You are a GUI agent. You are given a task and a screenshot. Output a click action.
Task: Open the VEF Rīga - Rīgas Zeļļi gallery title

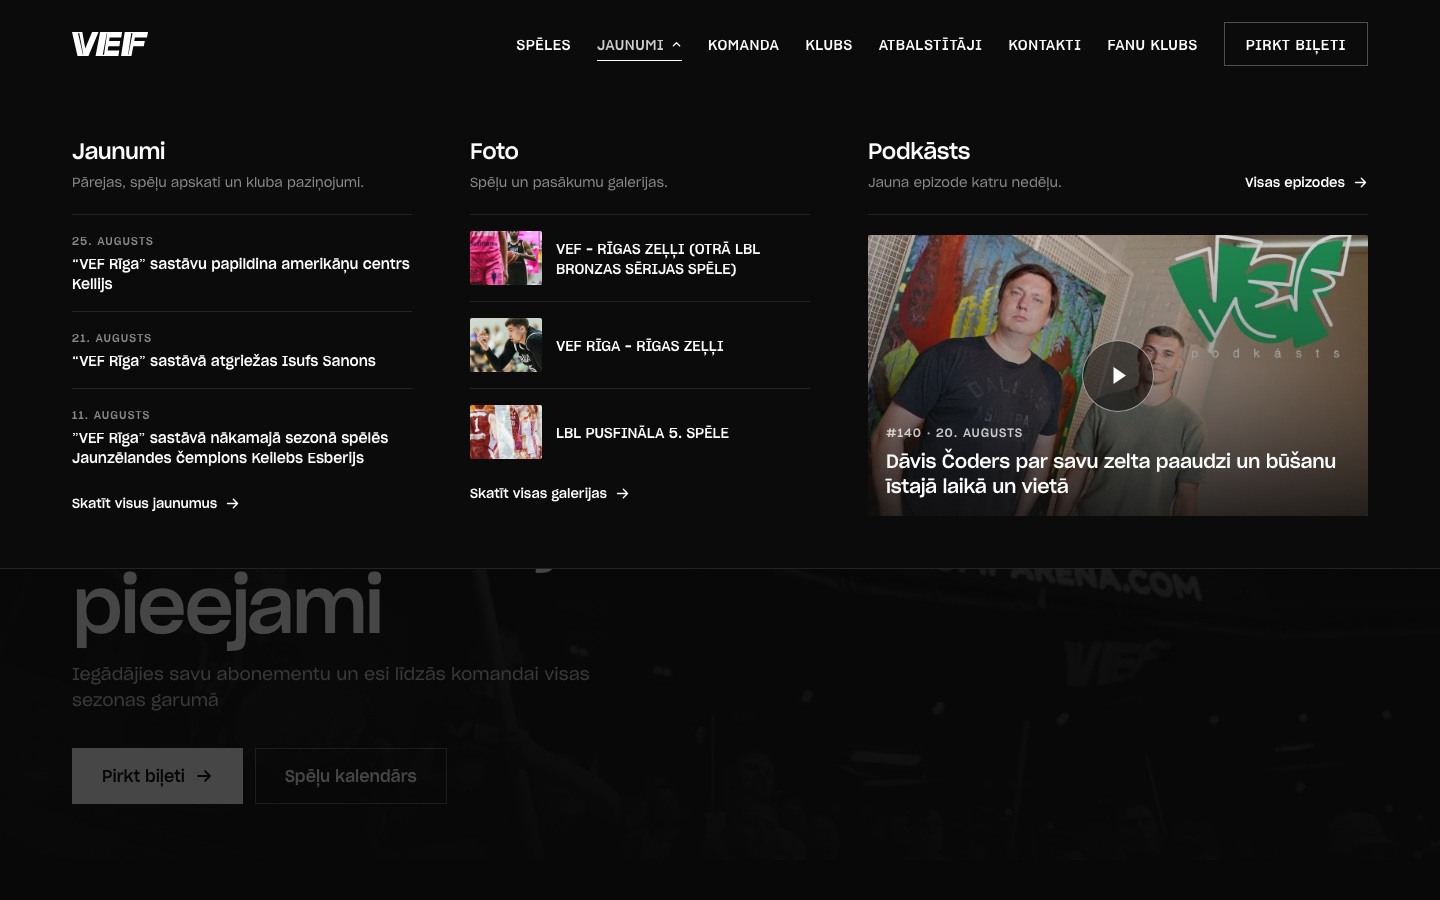click(x=640, y=346)
